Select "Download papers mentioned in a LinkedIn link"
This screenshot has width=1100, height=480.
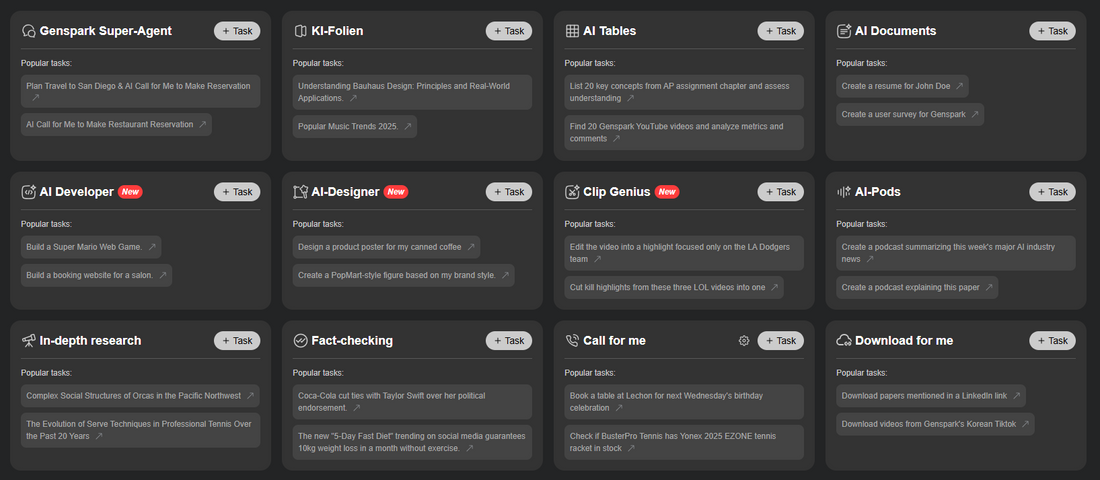tap(931, 396)
